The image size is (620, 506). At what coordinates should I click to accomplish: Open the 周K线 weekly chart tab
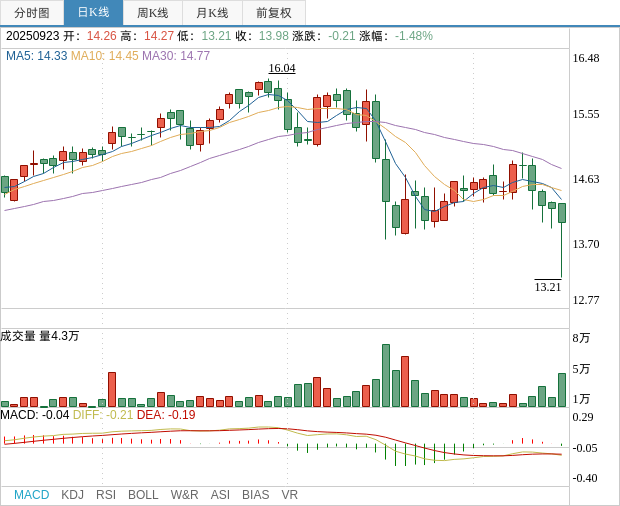[x=153, y=13]
